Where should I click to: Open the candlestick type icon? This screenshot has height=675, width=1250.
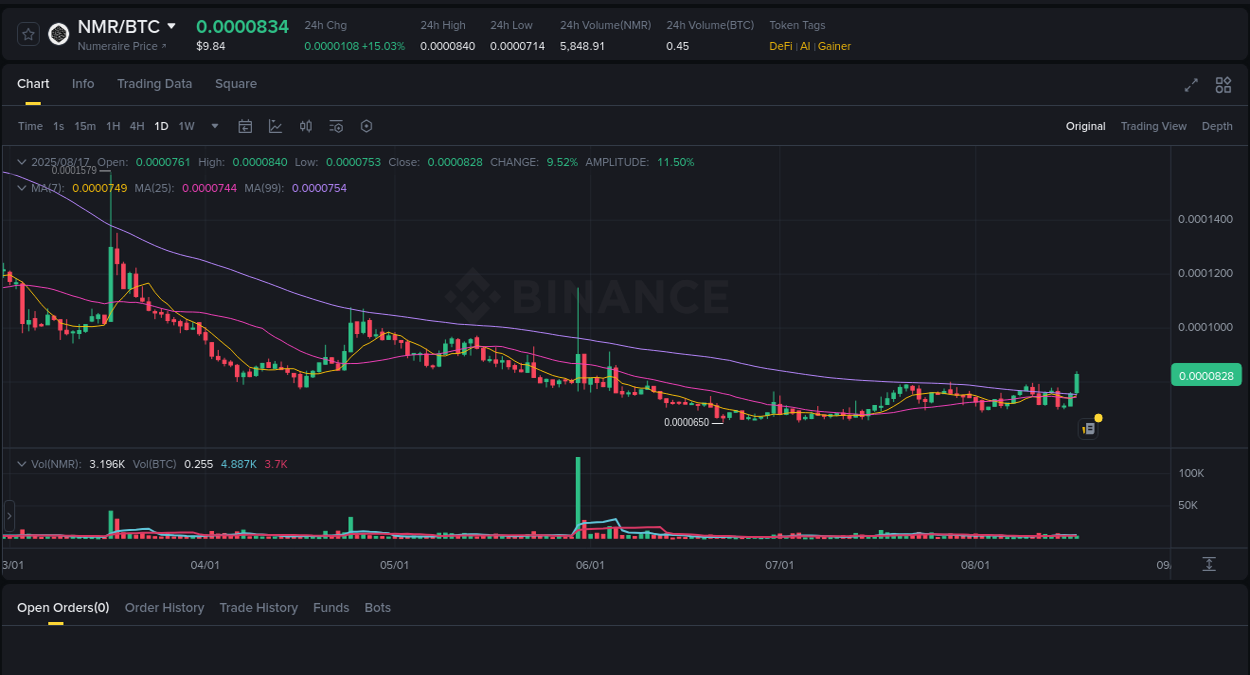pos(306,126)
